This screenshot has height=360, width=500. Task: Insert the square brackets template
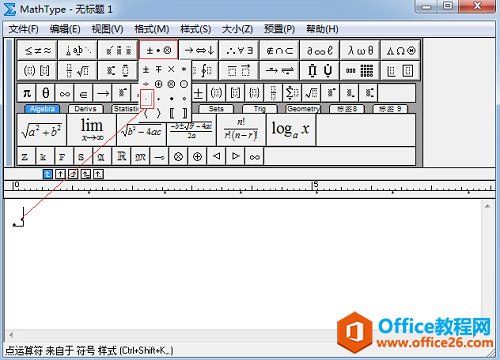click(235, 93)
